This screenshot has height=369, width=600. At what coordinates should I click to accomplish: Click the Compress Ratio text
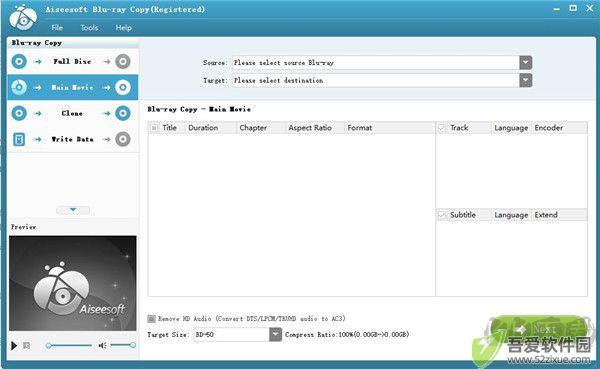coord(347,335)
